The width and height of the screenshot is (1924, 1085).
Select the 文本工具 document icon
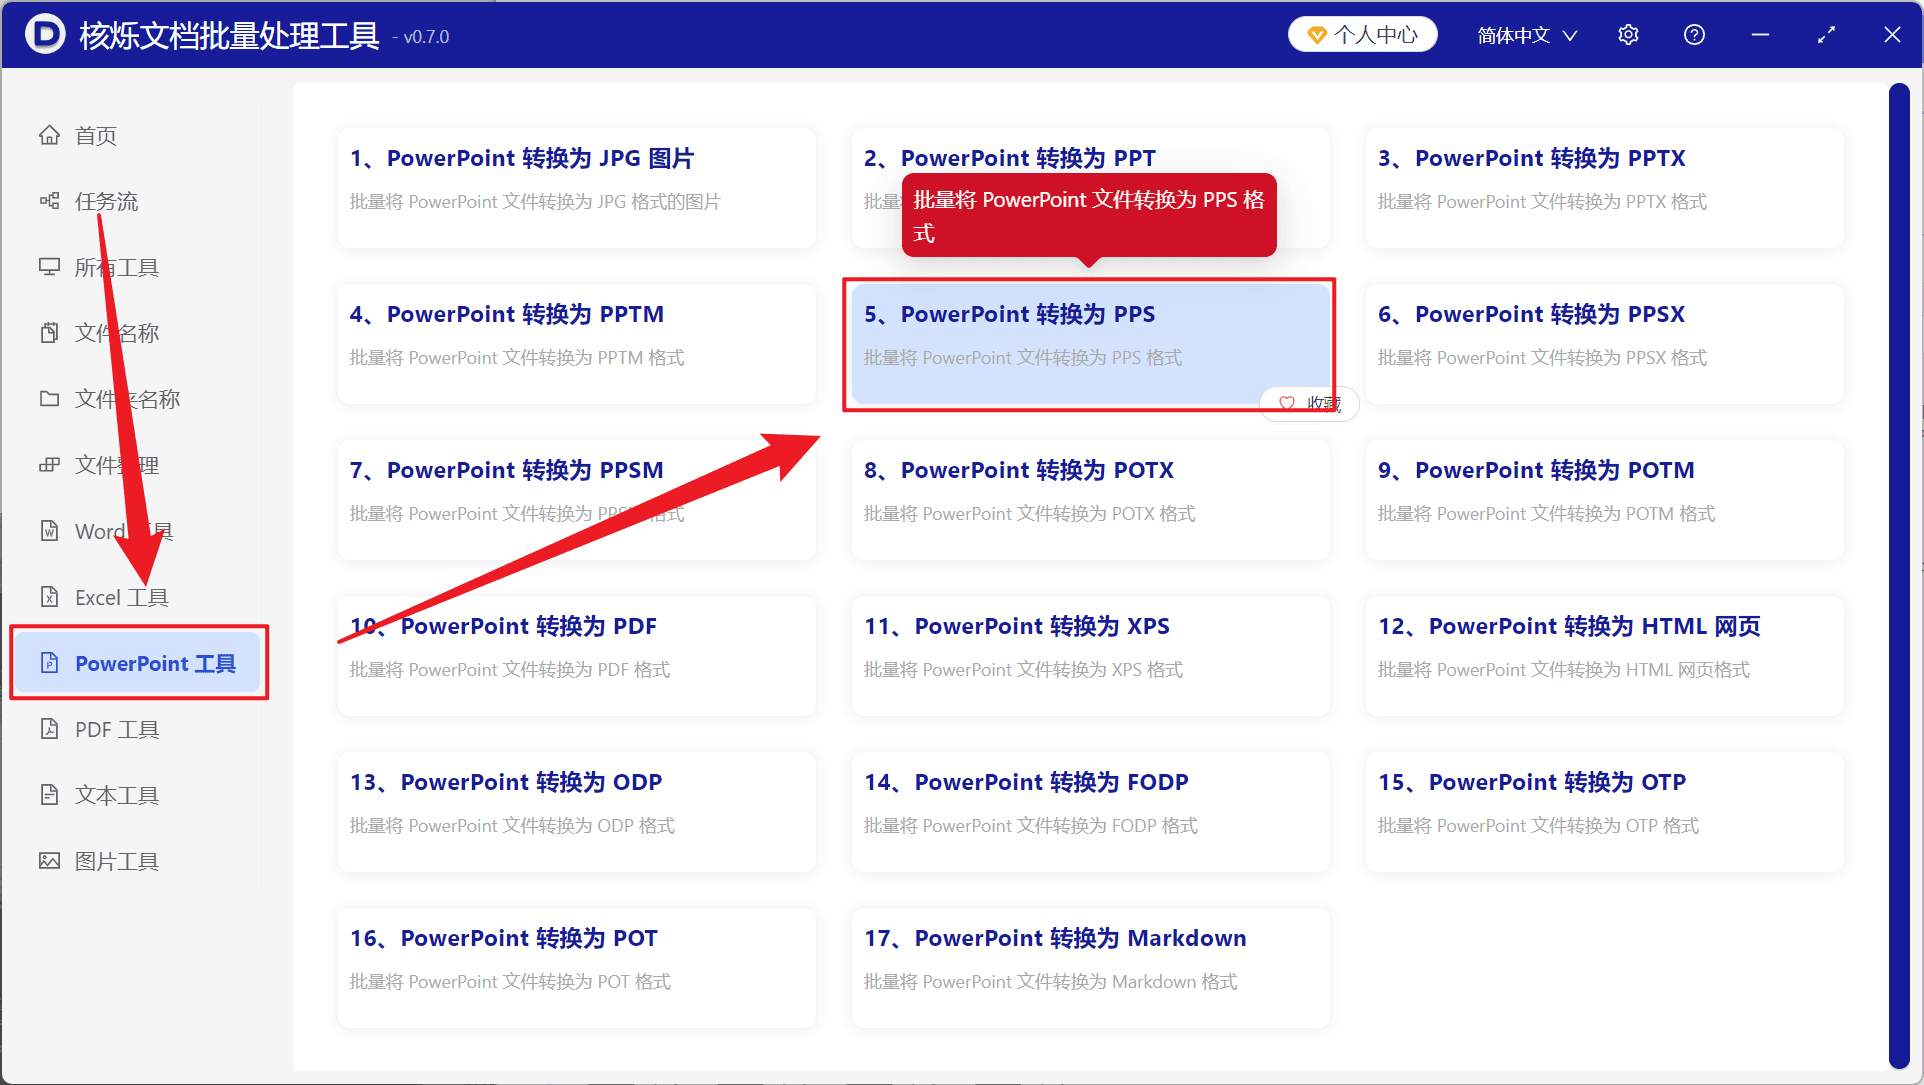[49, 795]
